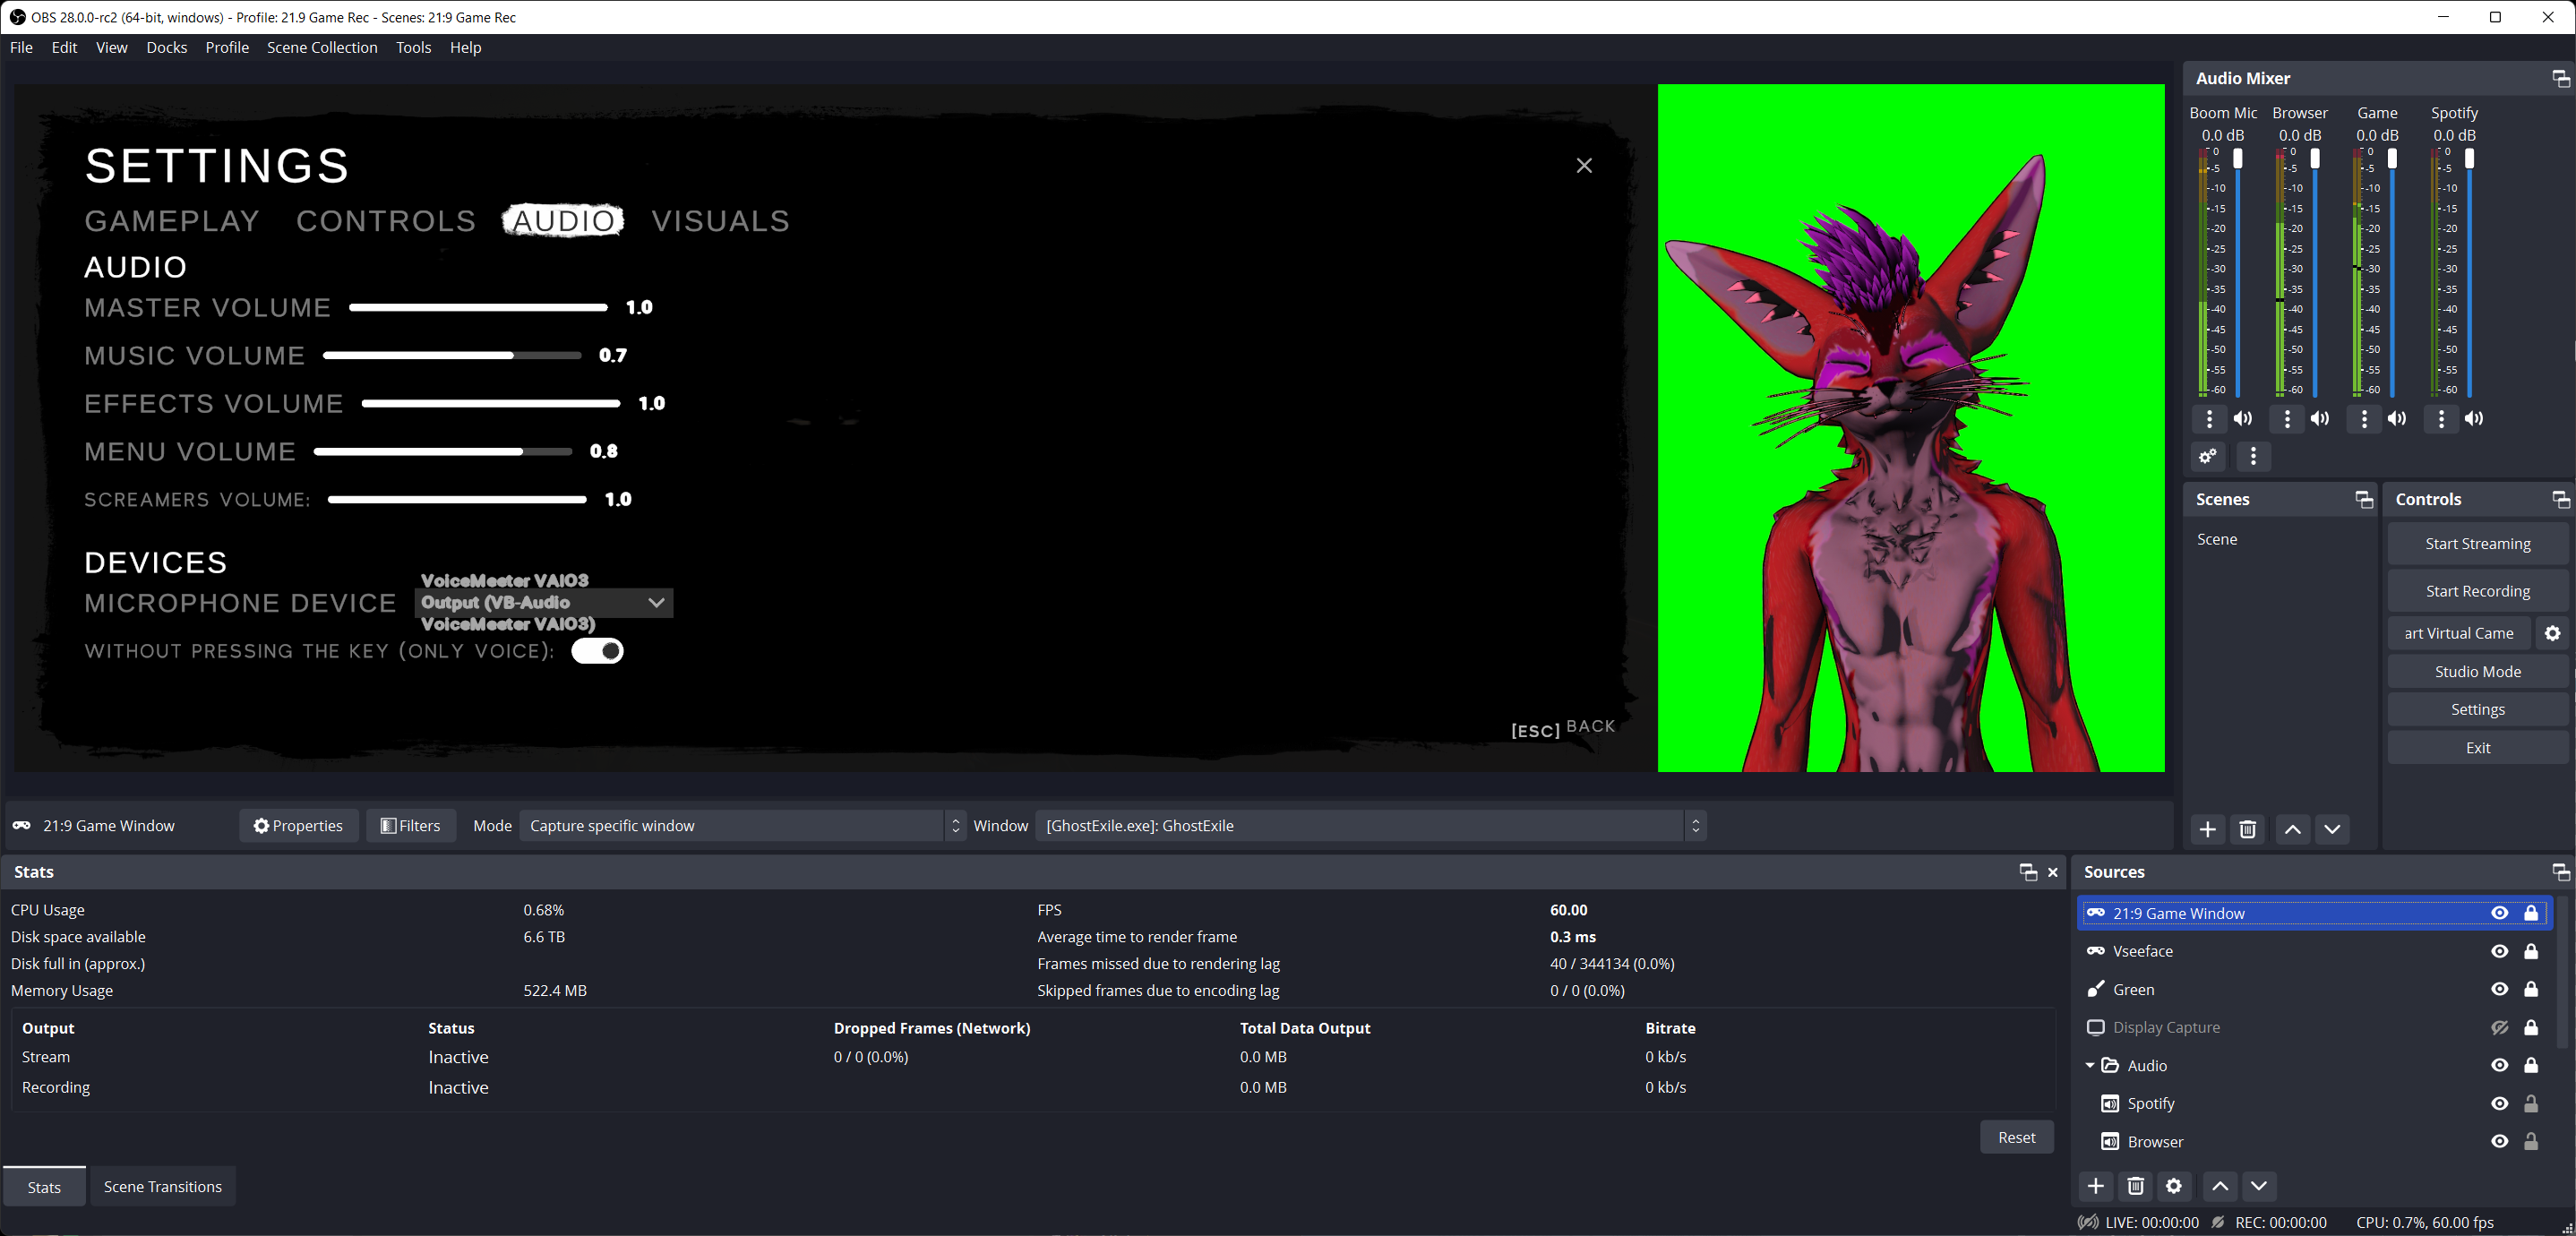The width and height of the screenshot is (2576, 1236).
Task: Switch to Scene Transitions tab
Action: pyautogui.click(x=163, y=1187)
